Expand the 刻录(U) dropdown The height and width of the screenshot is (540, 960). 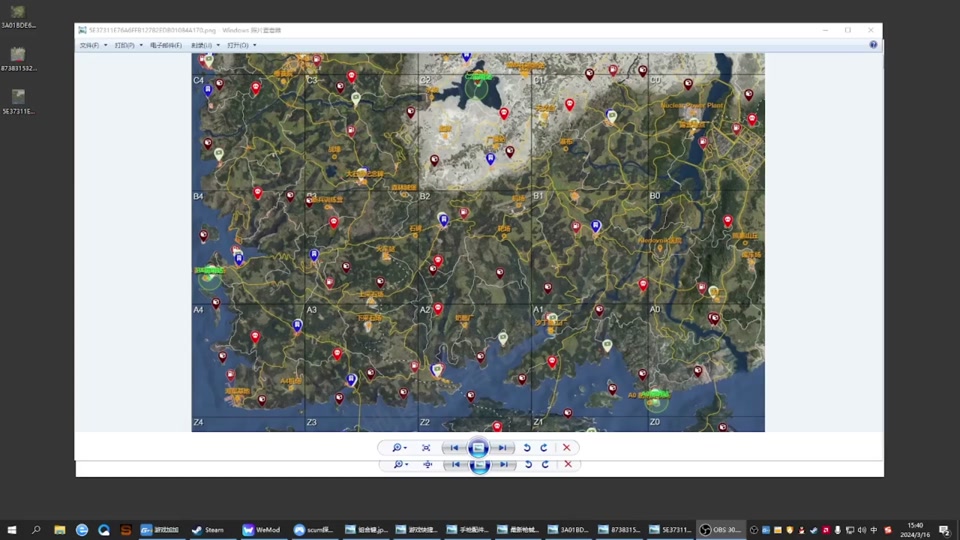click(204, 45)
